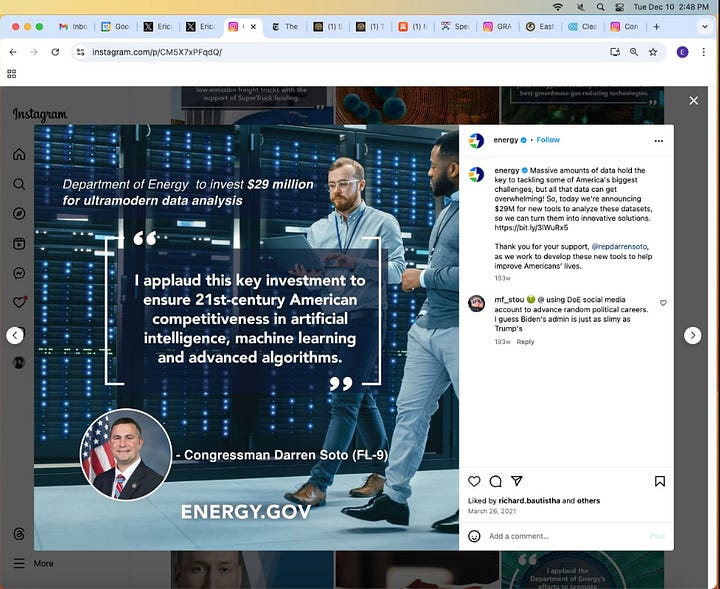Like the post with heart icon
The image size is (720, 589).
point(474,481)
